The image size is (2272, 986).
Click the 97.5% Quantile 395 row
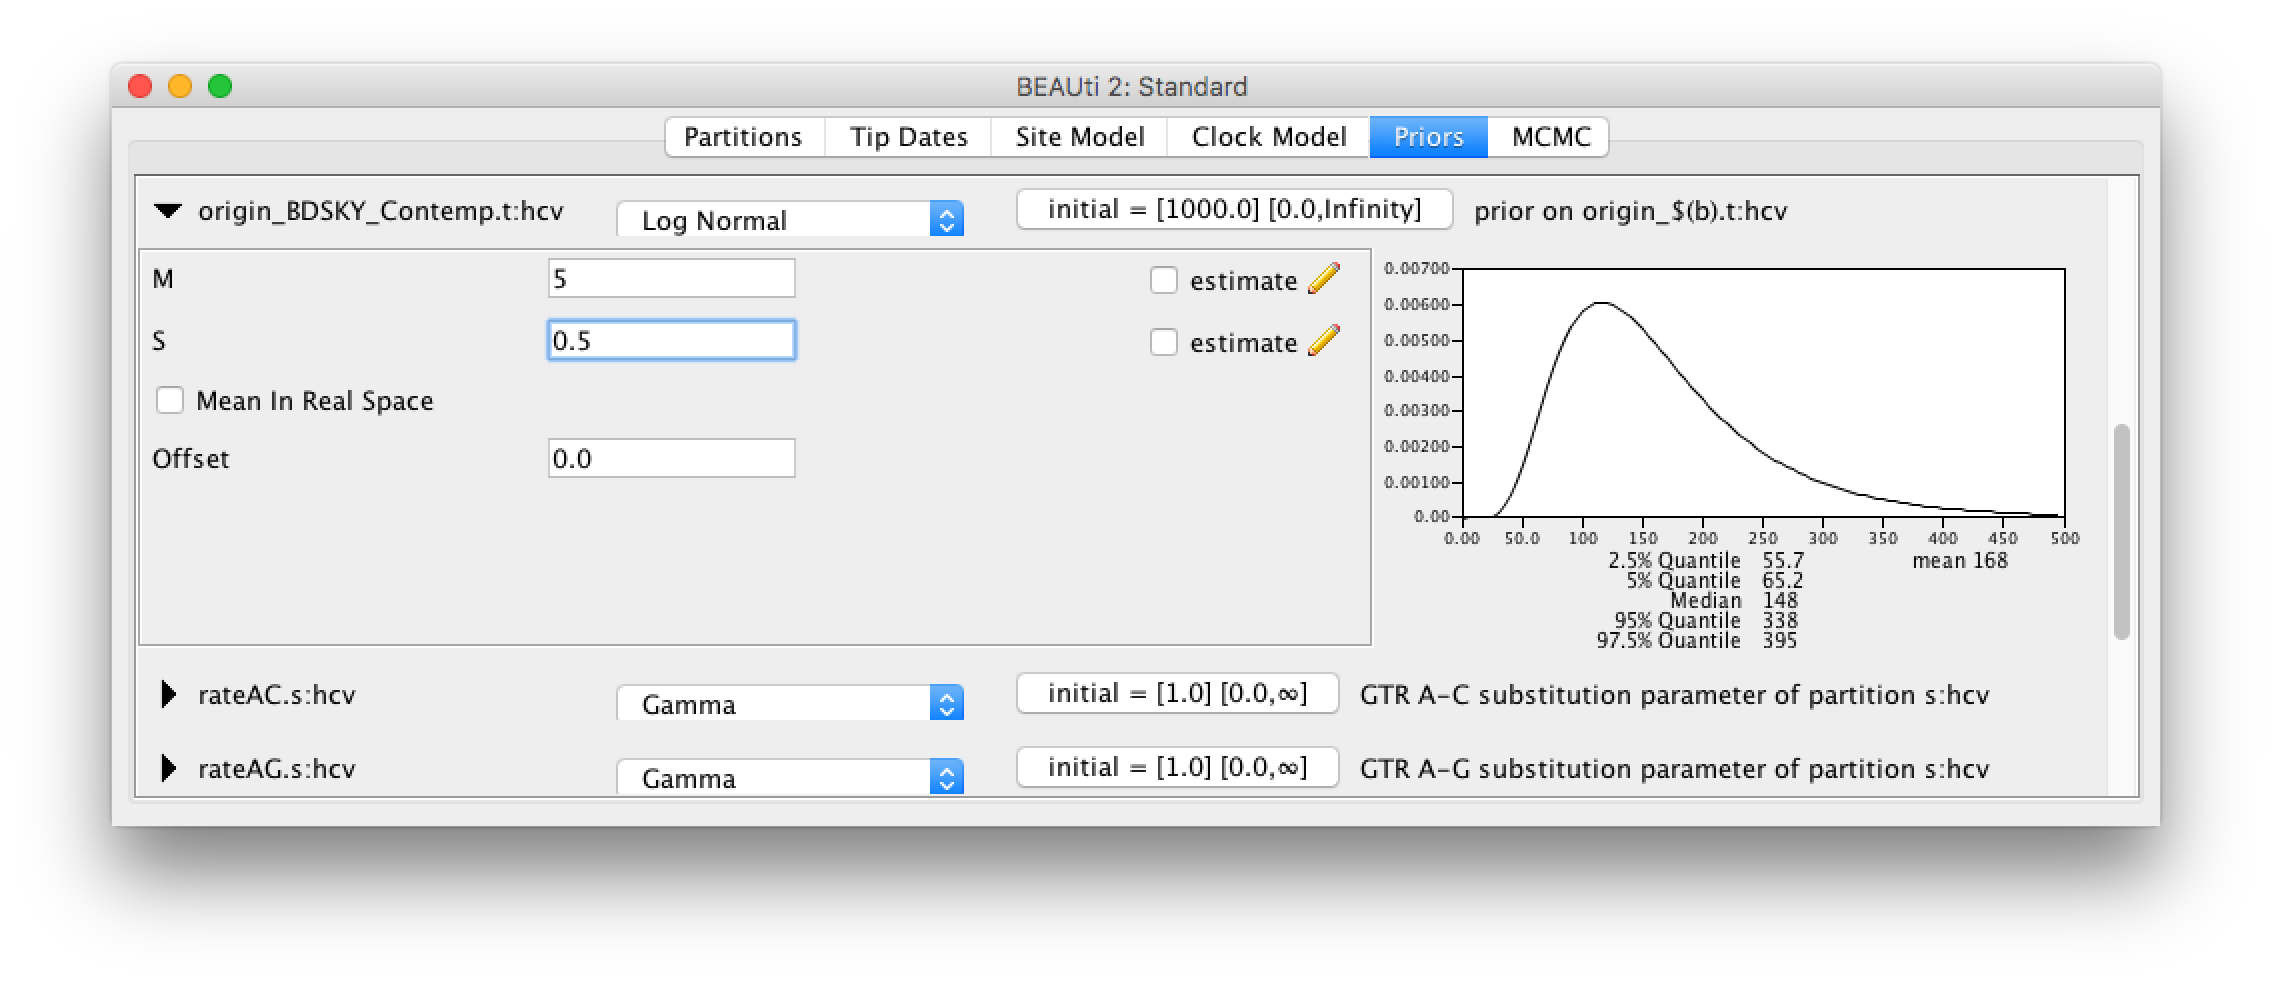tap(1697, 641)
